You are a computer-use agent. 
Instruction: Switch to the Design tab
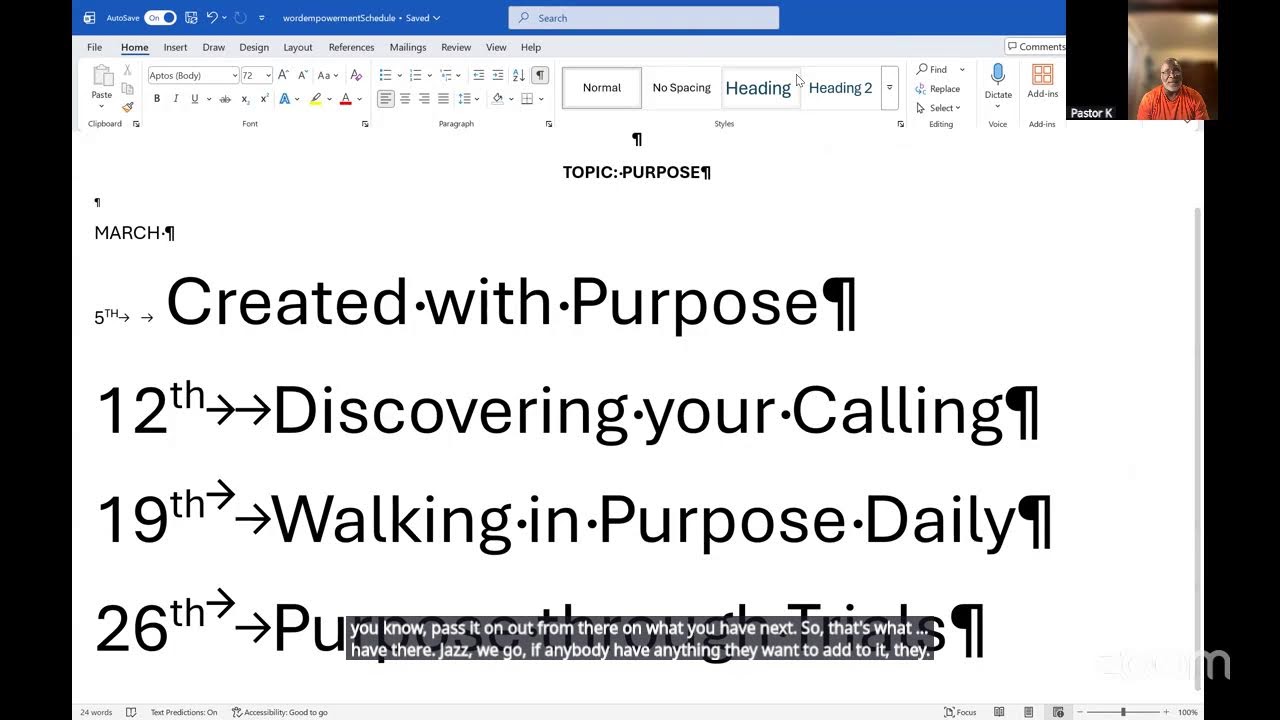pyautogui.click(x=254, y=47)
